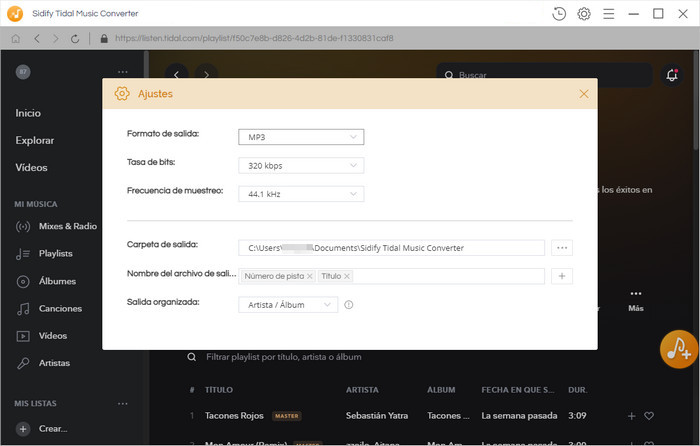The width and height of the screenshot is (700, 446).
Task: Open Canciones in Mi Música
Action: (x=60, y=308)
